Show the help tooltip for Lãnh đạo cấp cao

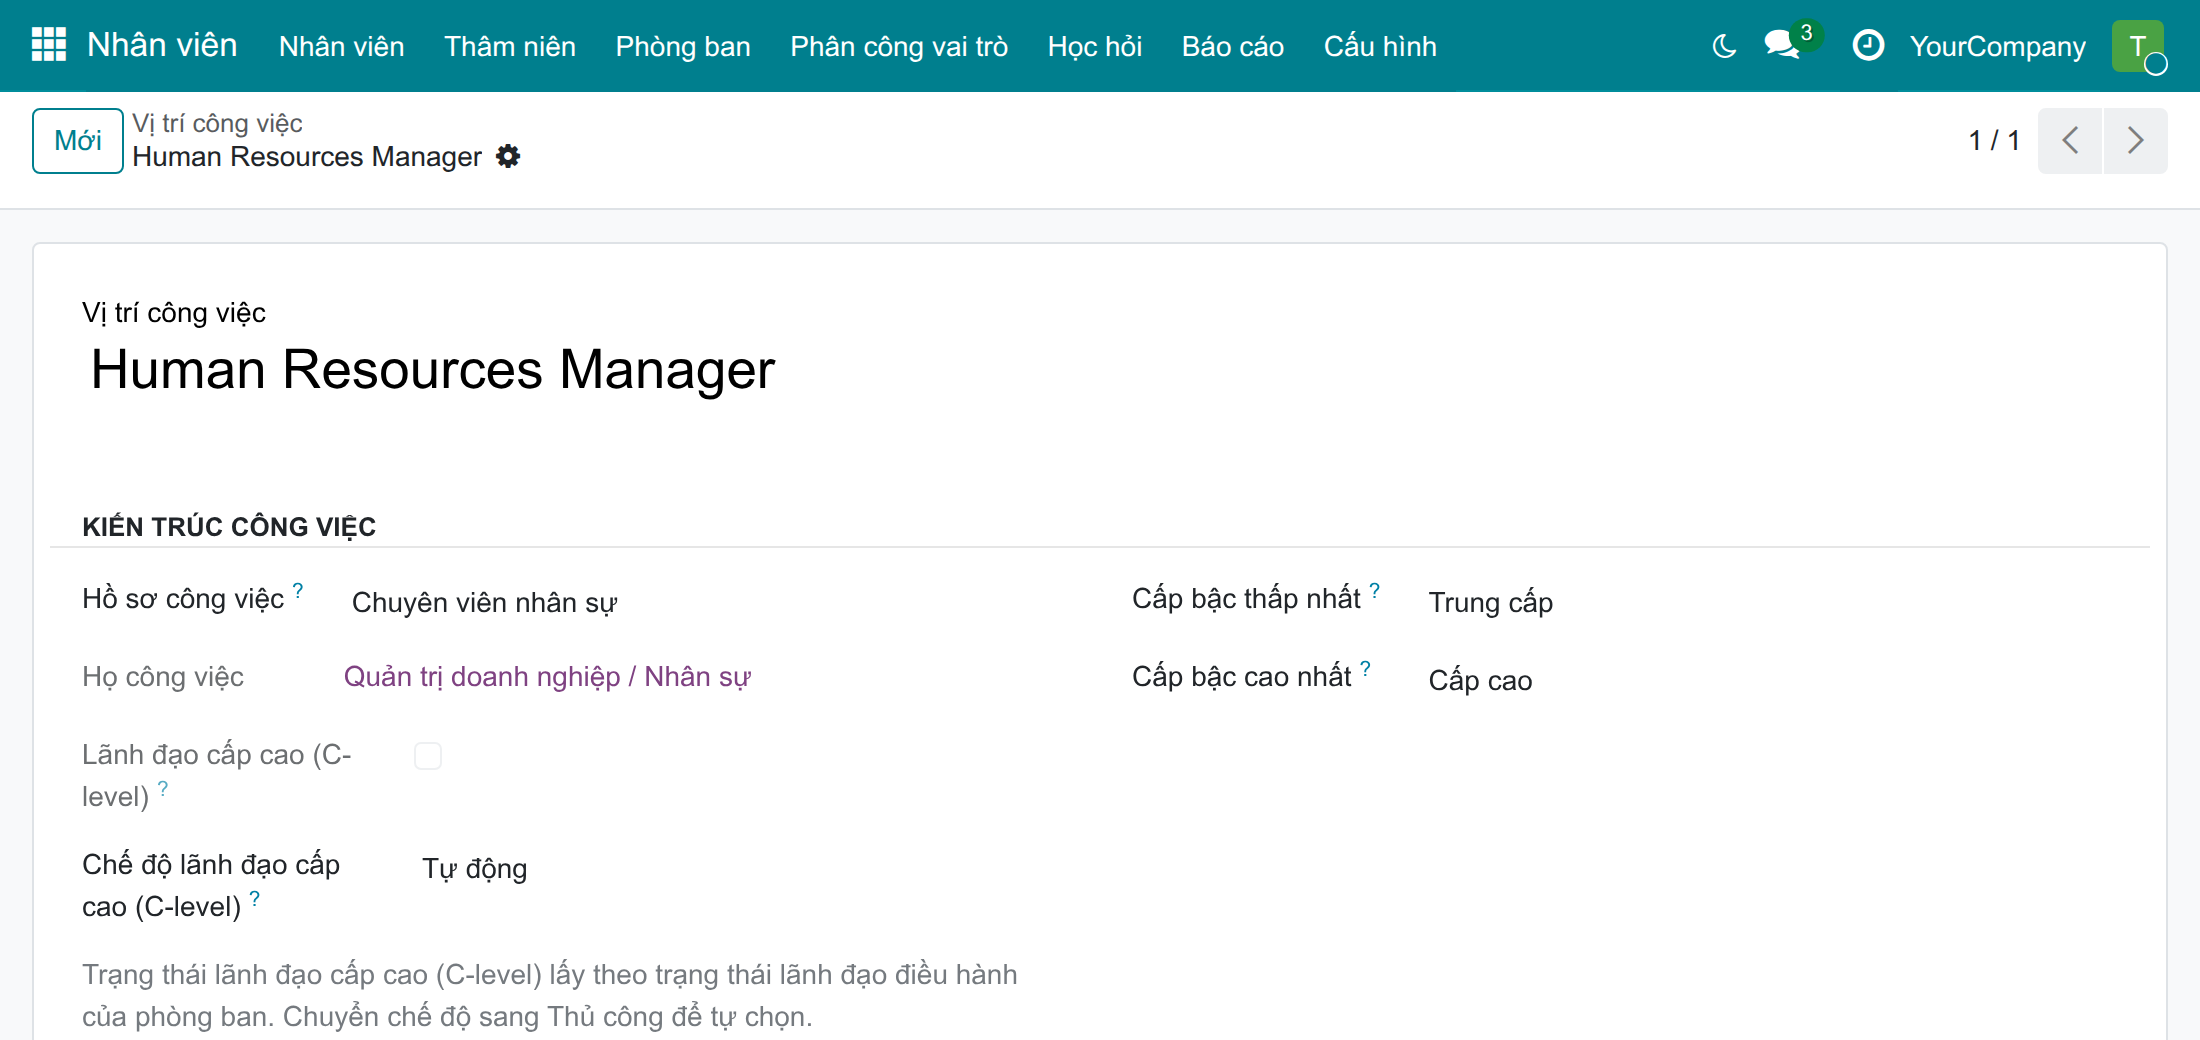163,788
